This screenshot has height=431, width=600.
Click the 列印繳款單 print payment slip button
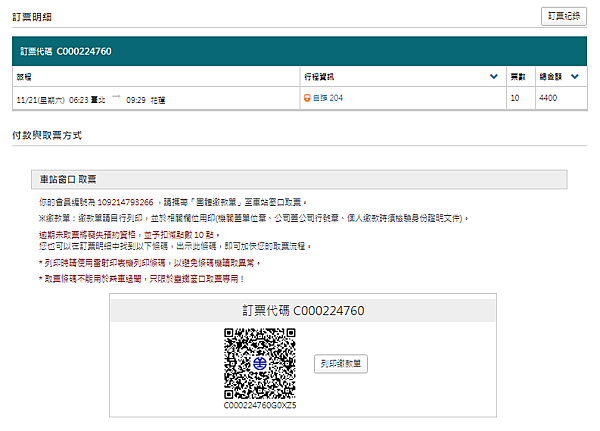(x=341, y=364)
